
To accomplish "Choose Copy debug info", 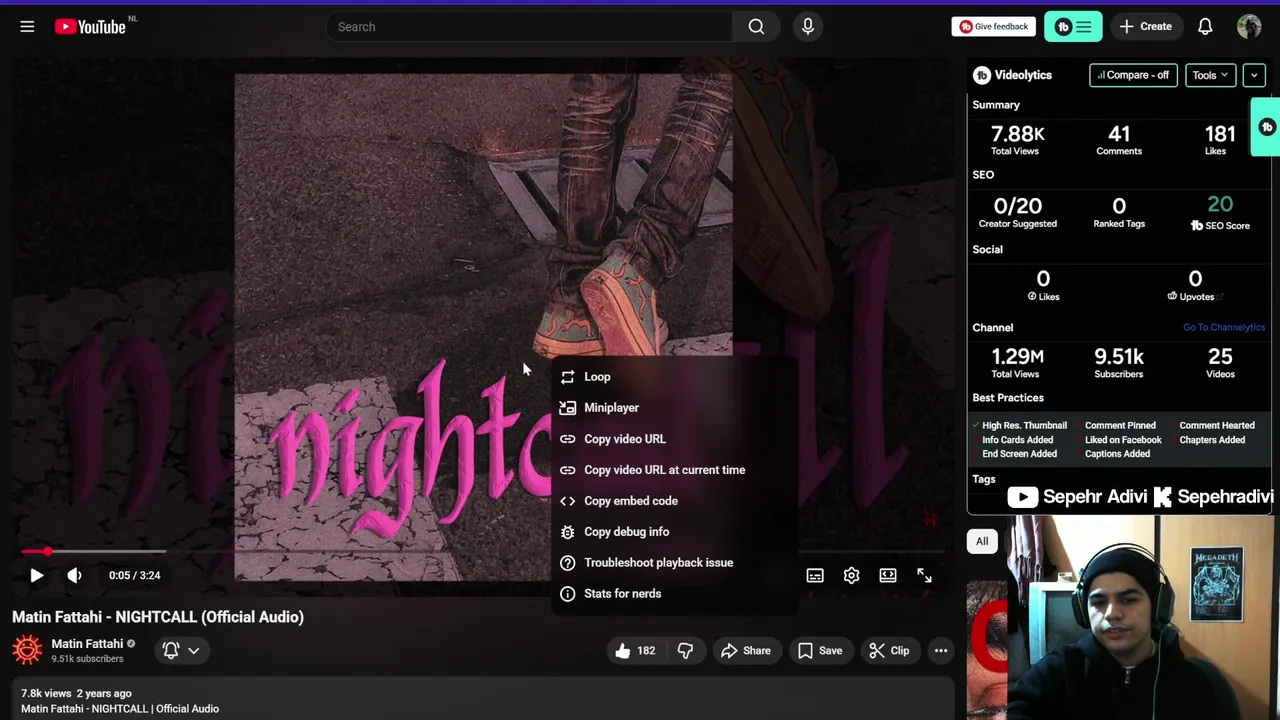I will coord(675,532).
